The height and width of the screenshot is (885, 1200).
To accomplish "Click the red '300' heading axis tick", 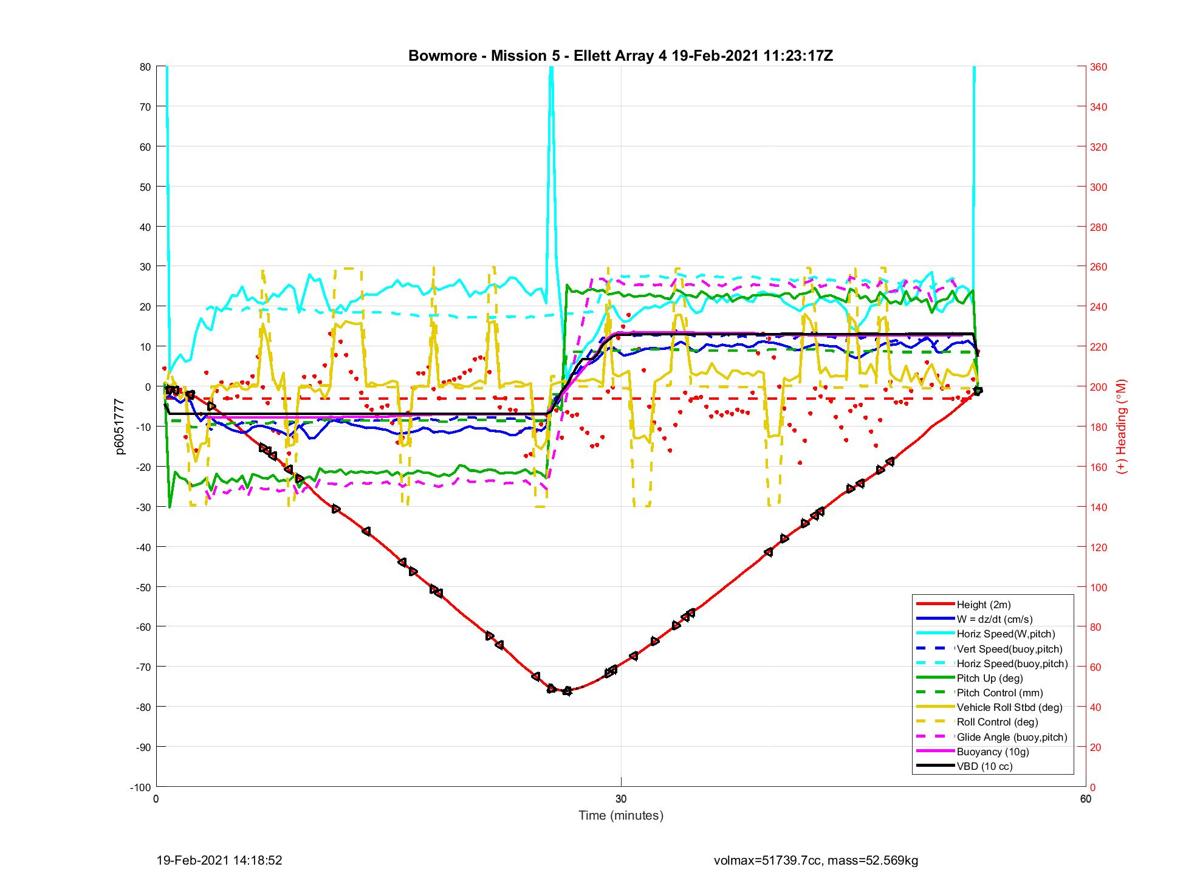I will [1100, 187].
